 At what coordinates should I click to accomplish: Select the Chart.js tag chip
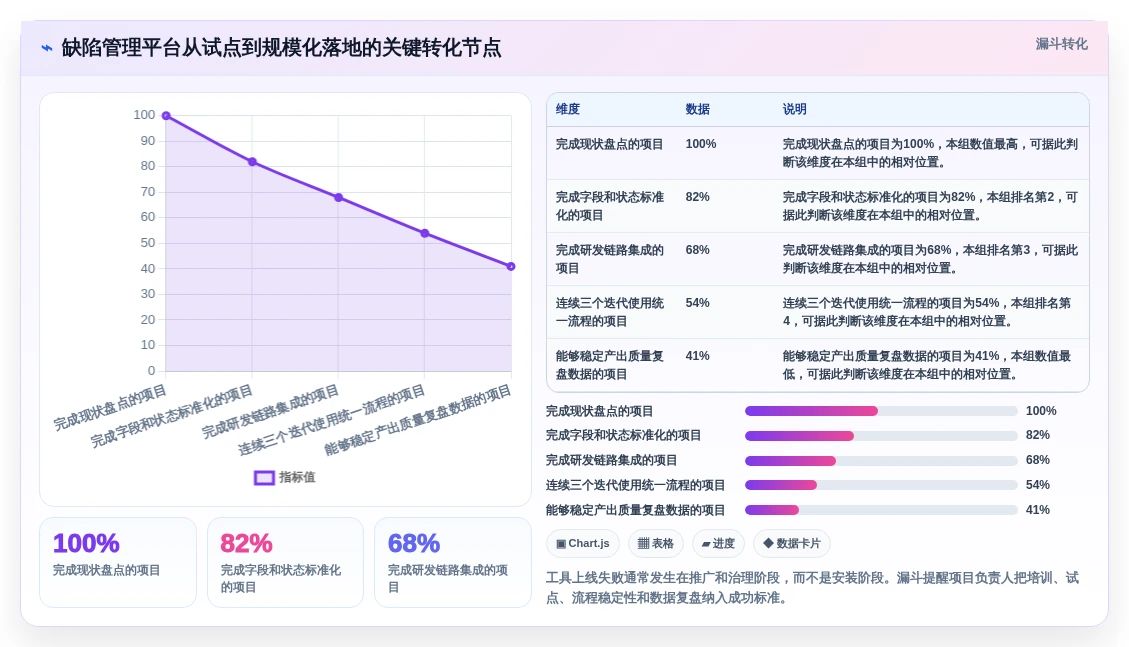coord(583,543)
